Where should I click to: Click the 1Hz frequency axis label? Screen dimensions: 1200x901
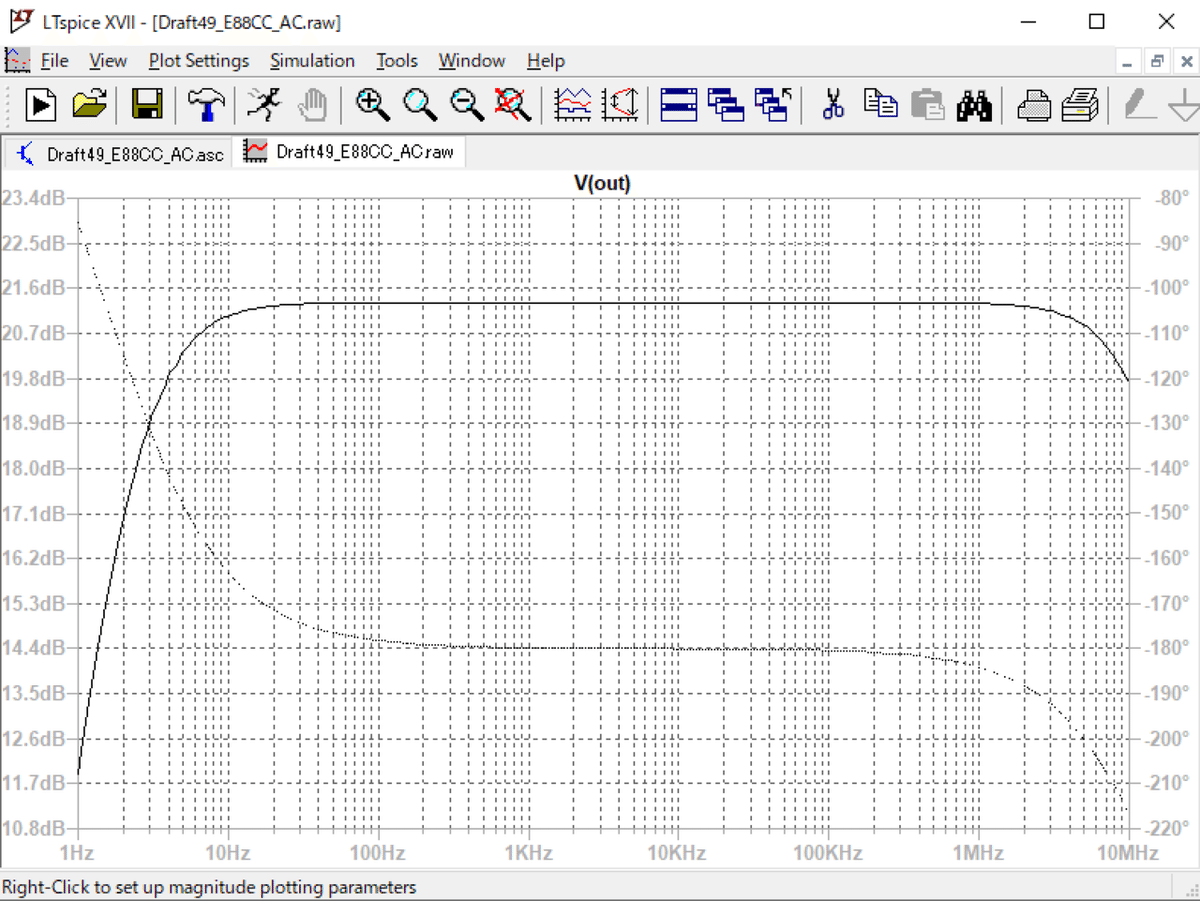click(77, 853)
